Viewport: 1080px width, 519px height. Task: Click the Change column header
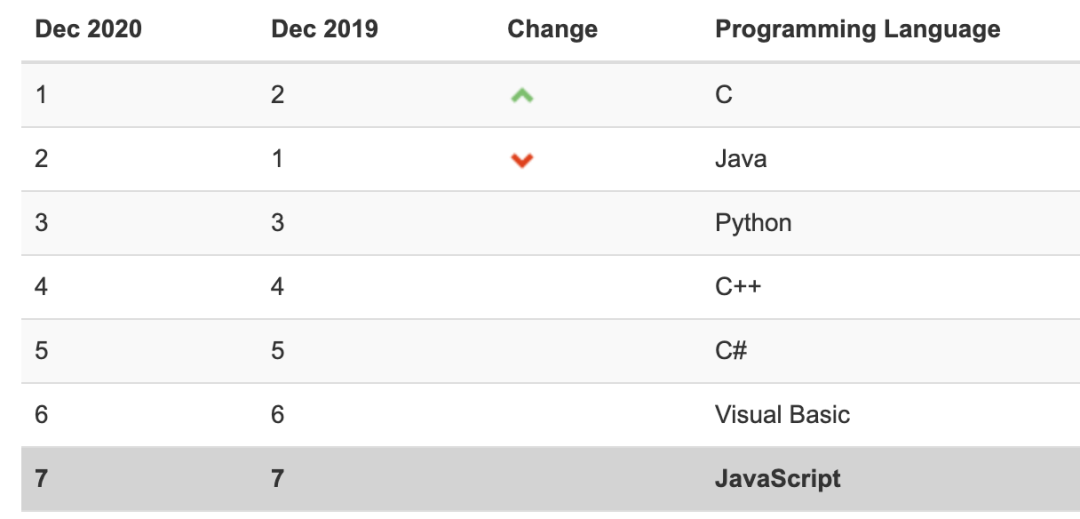point(552,29)
